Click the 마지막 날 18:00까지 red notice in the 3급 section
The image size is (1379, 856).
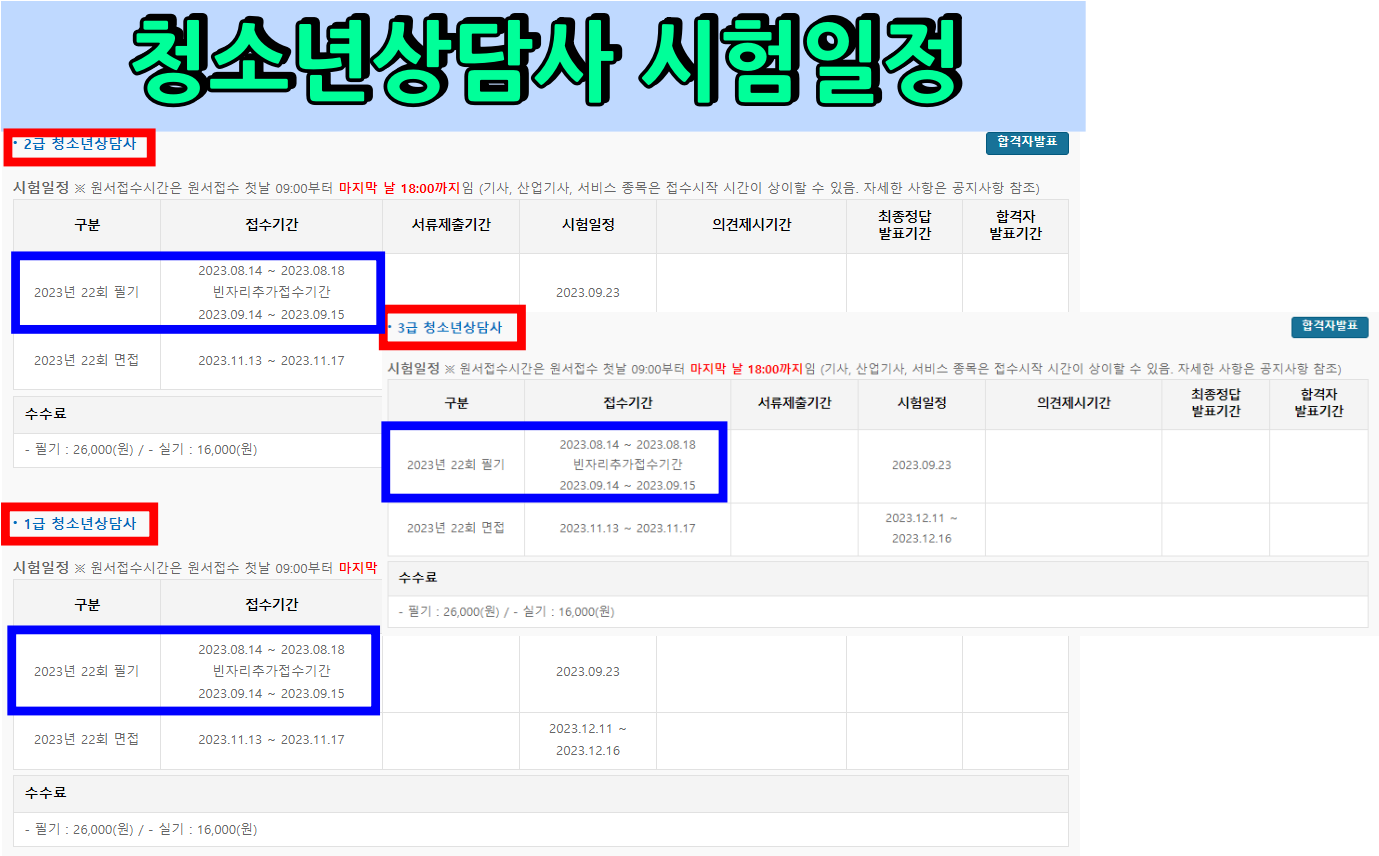pyautogui.click(x=747, y=369)
